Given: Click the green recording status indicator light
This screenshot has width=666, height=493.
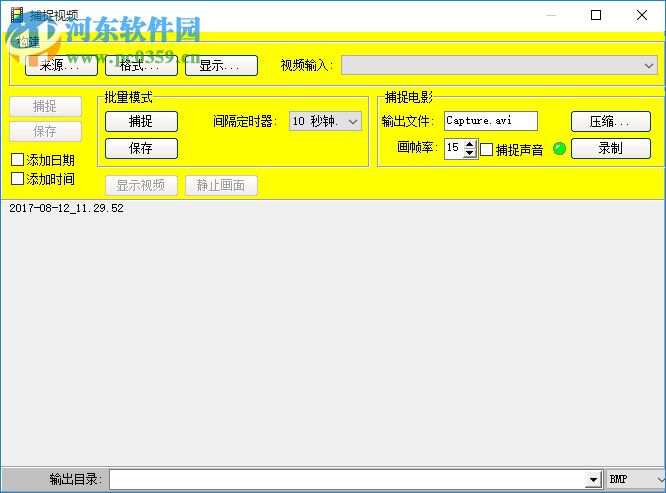Looking at the screenshot, I should 559,149.
